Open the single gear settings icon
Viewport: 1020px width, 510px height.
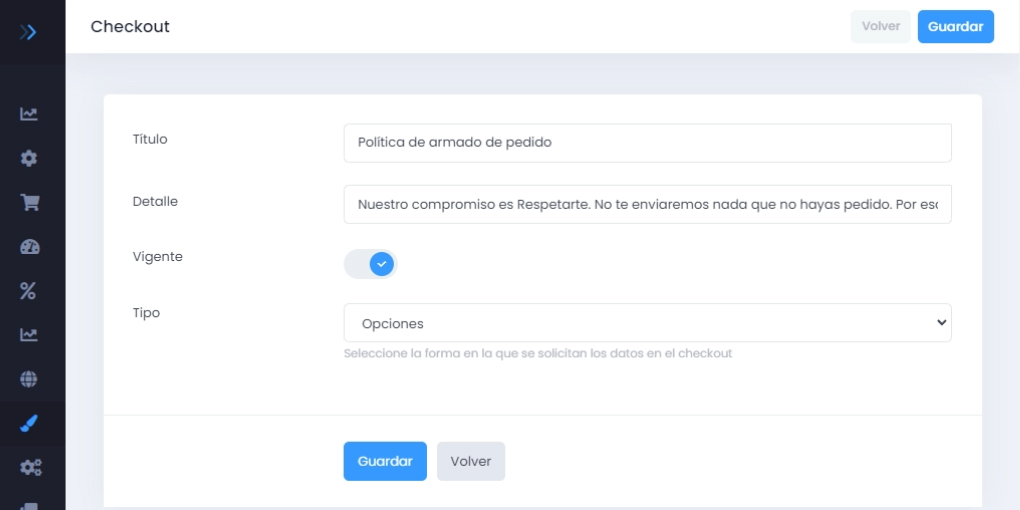tap(29, 158)
